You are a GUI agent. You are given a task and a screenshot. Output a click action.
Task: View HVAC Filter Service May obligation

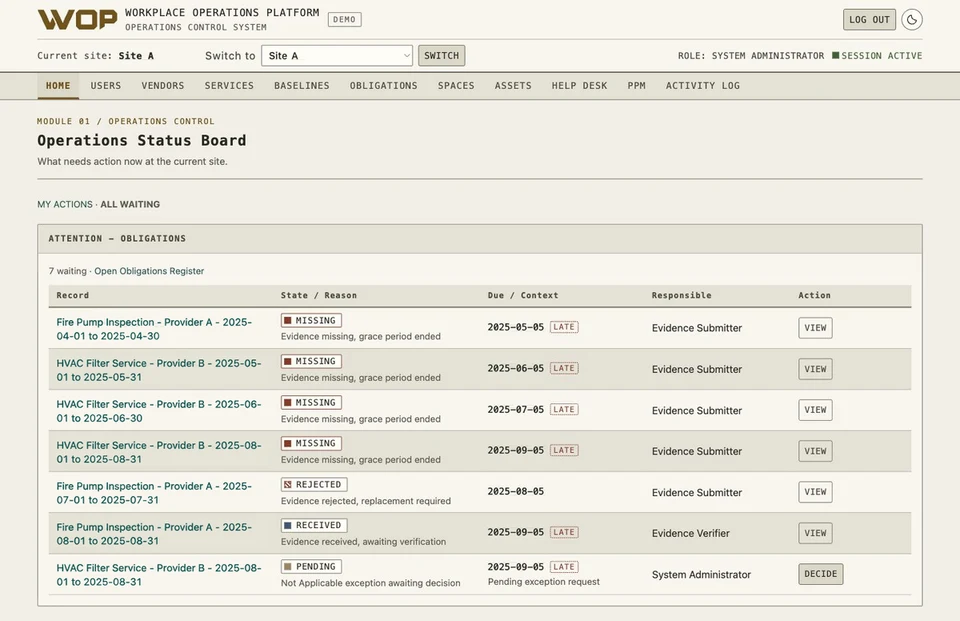tap(815, 369)
